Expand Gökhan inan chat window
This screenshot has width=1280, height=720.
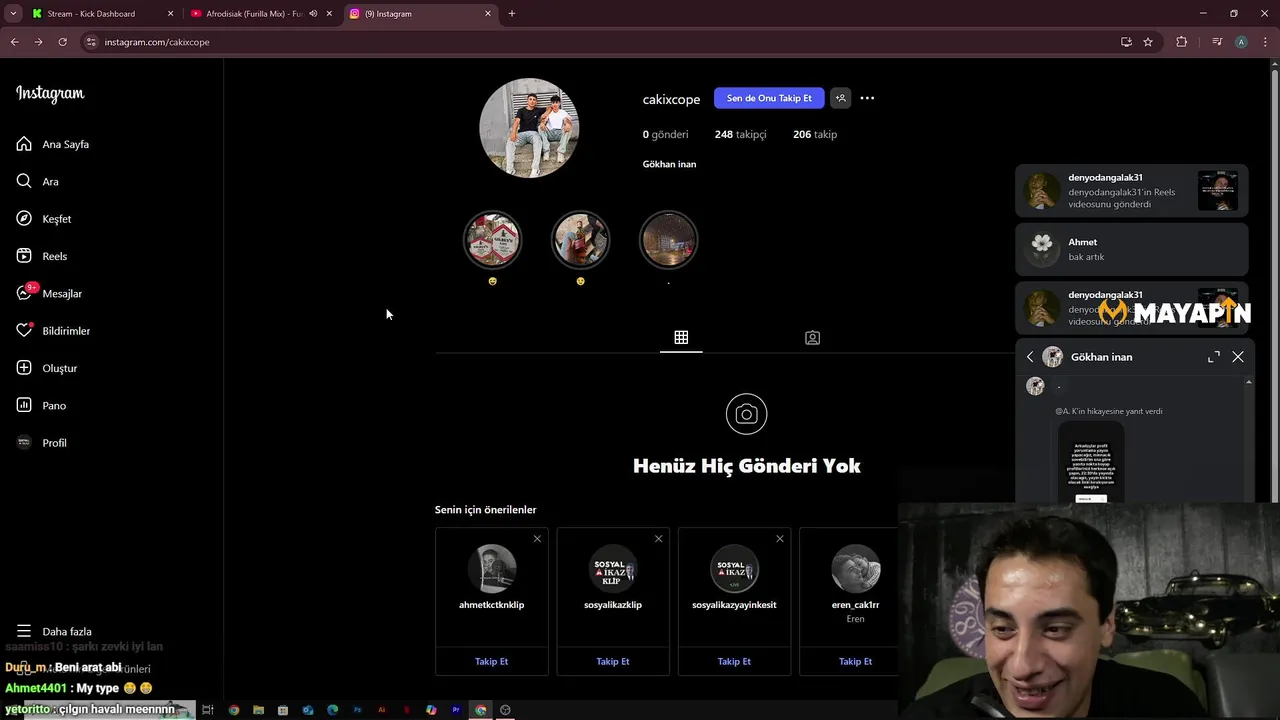tap(1213, 357)
